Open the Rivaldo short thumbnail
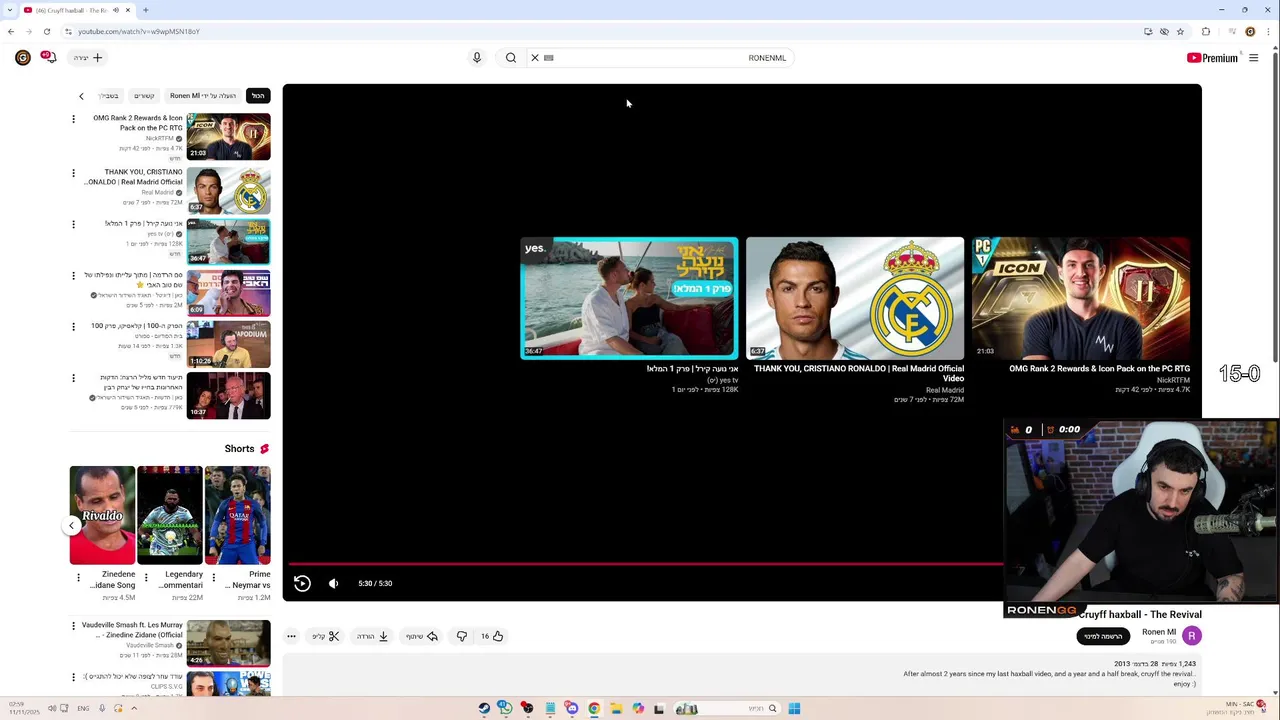The image size is (1280, 720). pos(102,515)
